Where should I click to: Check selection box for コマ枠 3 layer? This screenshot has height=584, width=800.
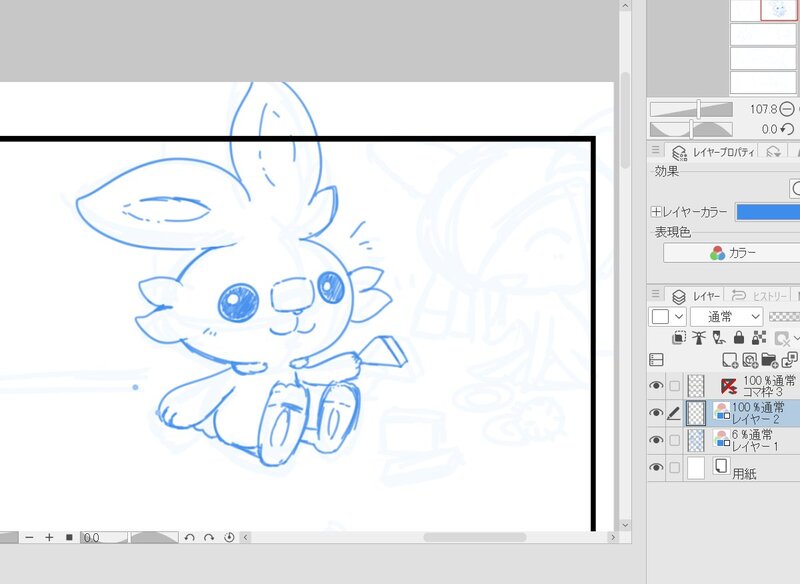pos(674,386)
